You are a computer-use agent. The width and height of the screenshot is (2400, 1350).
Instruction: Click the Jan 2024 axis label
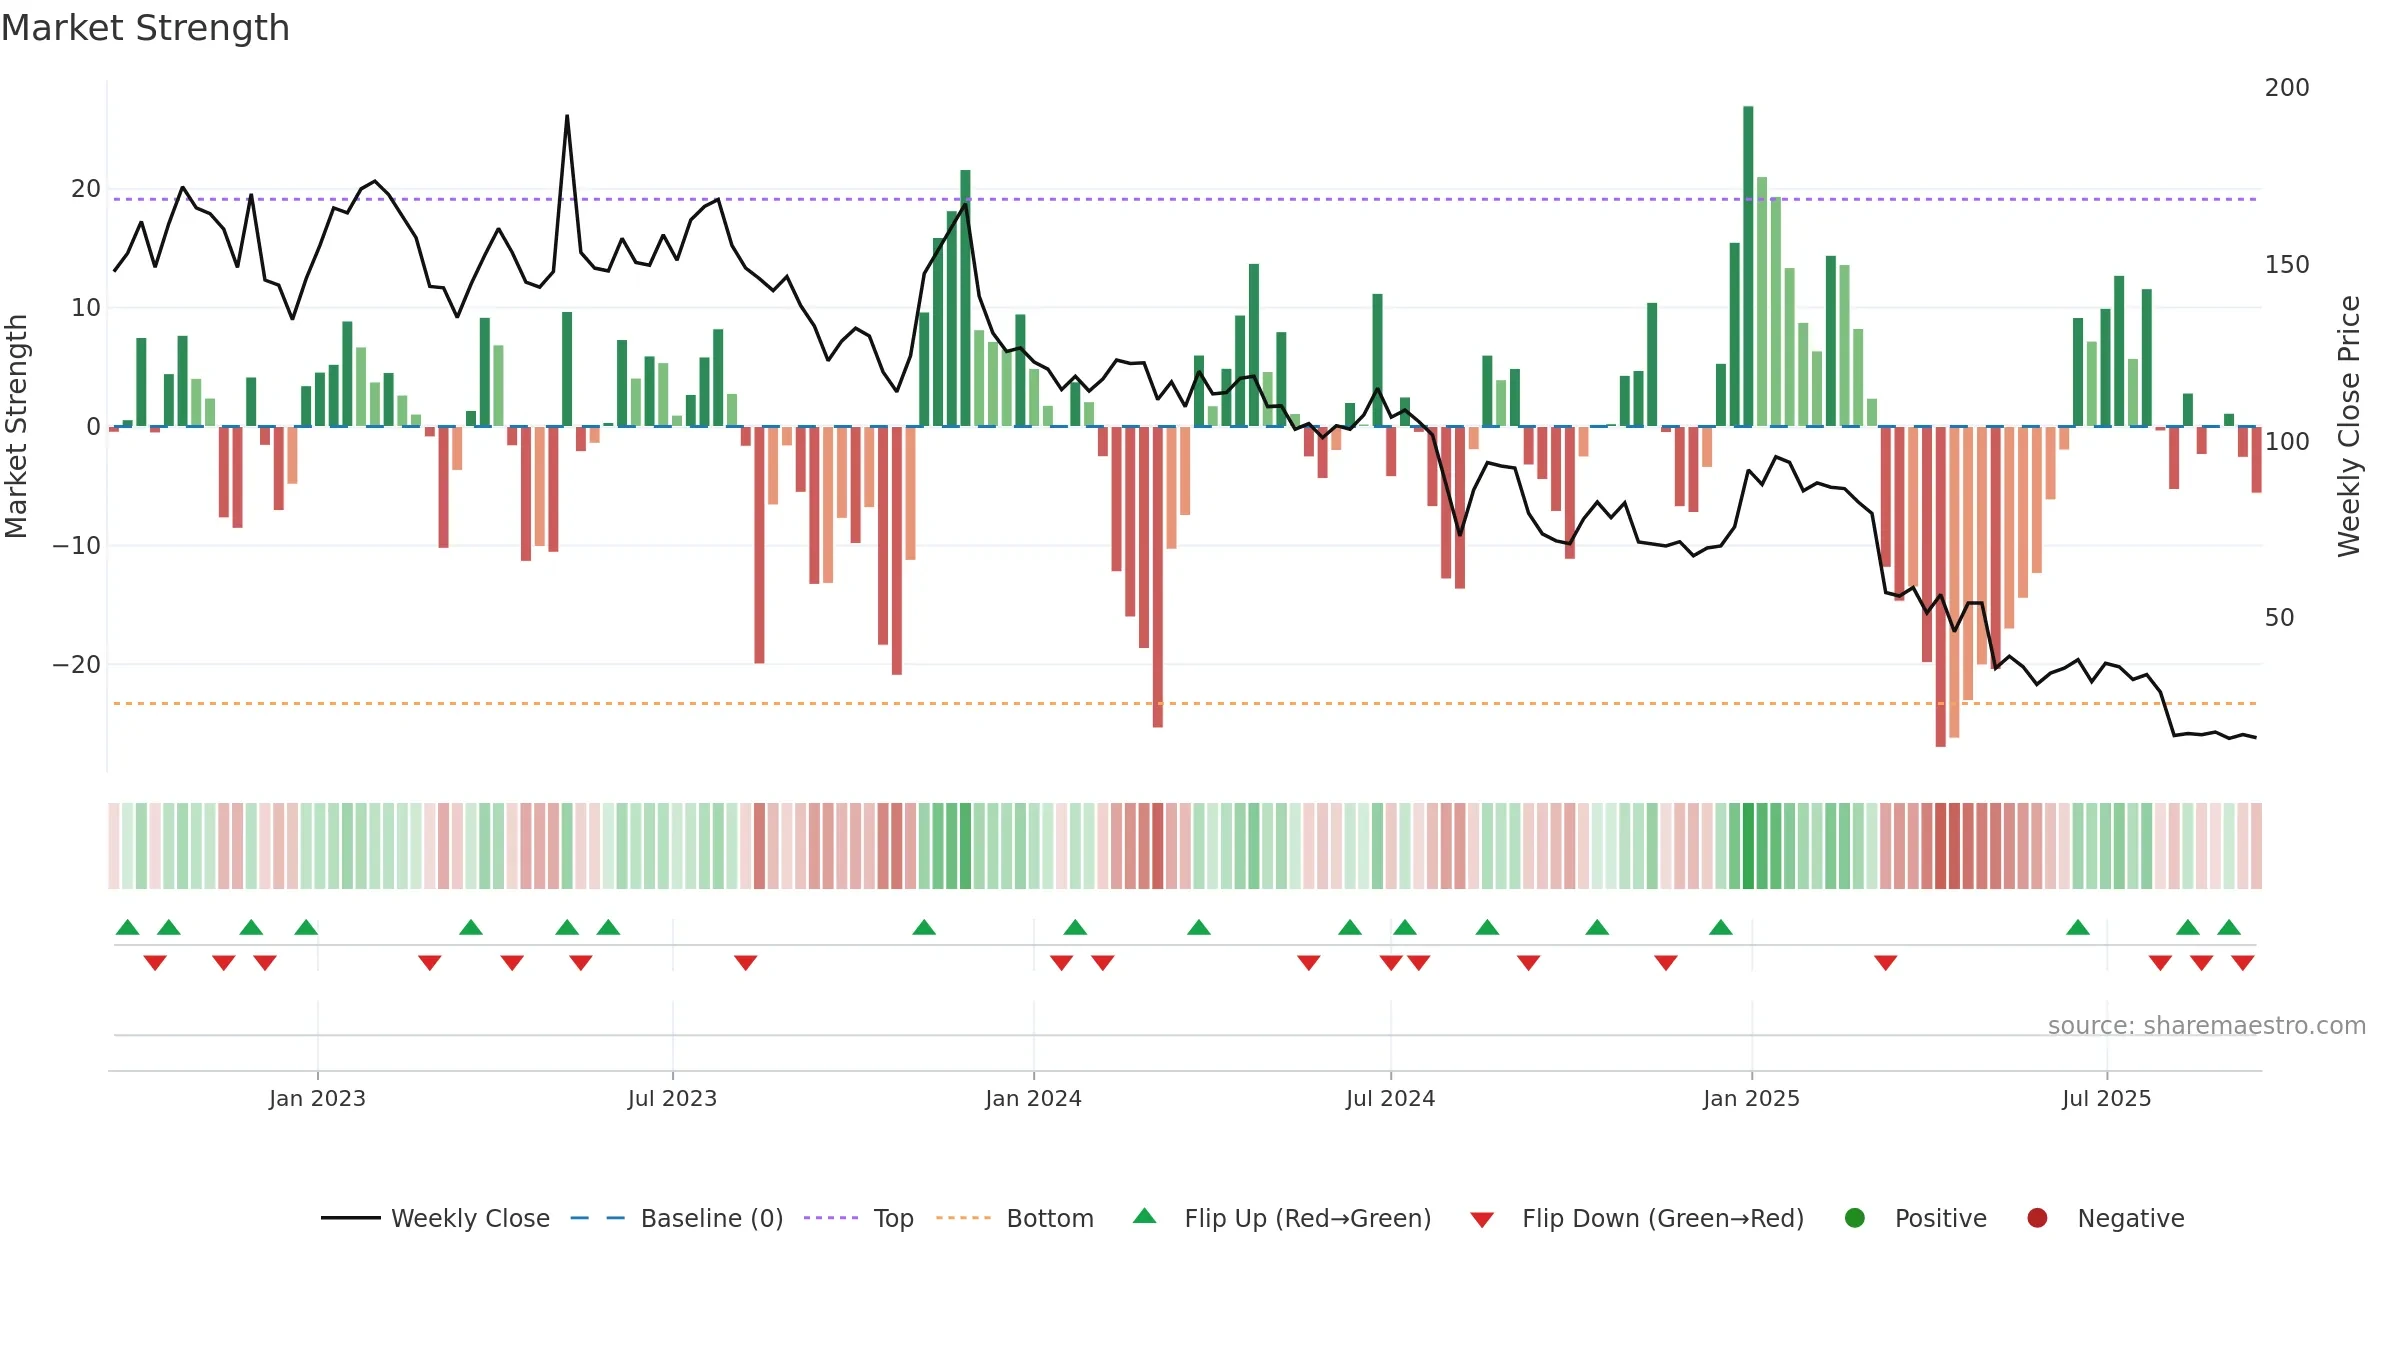point(1033,1098)
